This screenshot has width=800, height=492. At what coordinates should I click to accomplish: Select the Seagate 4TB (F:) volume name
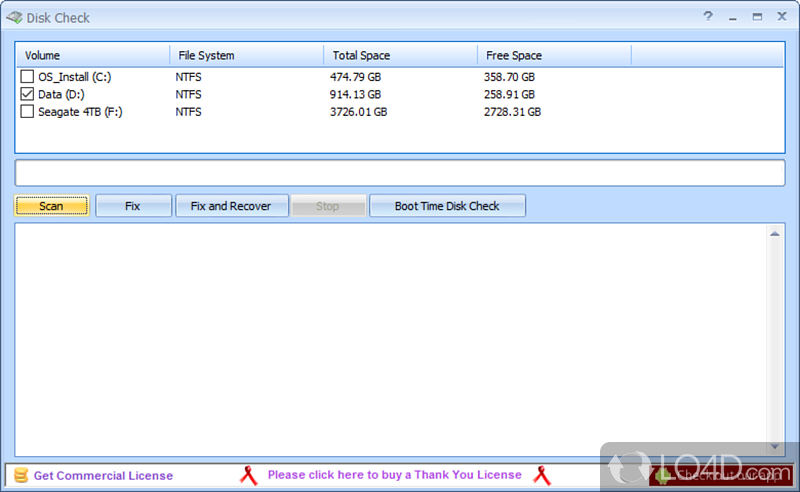point(80,112)
